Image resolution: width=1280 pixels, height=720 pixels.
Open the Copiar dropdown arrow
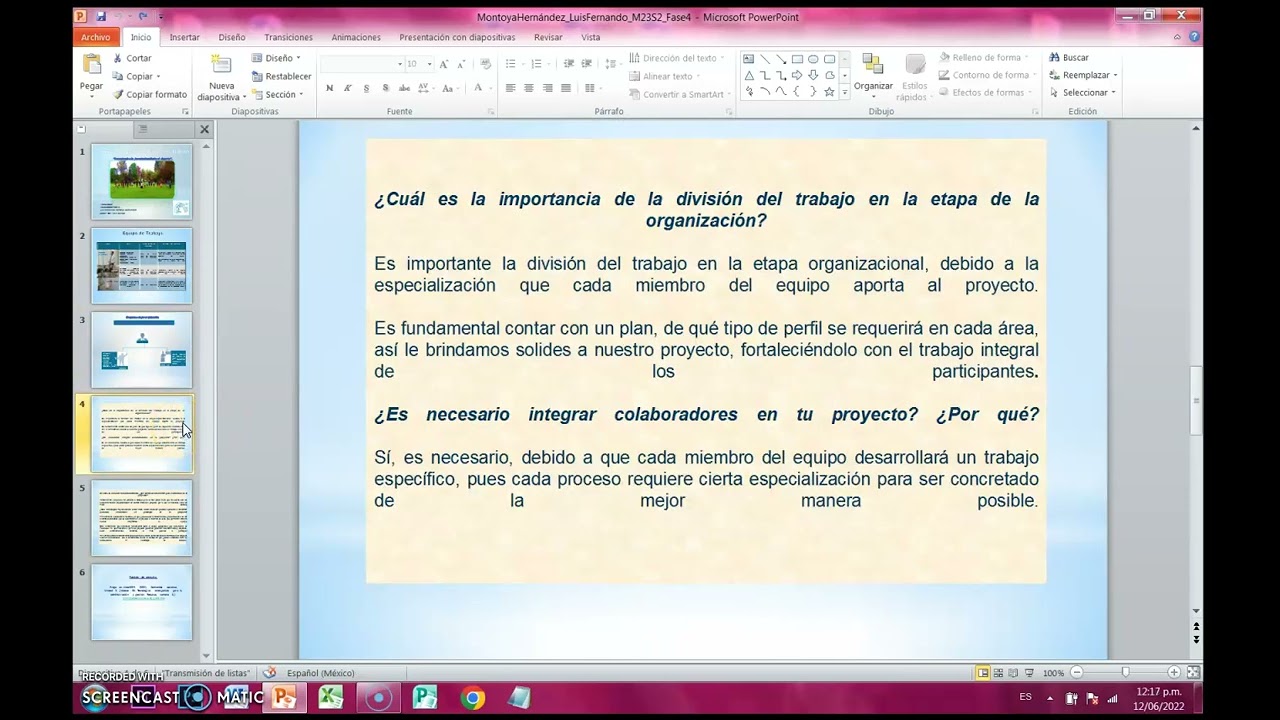point(158,76)
